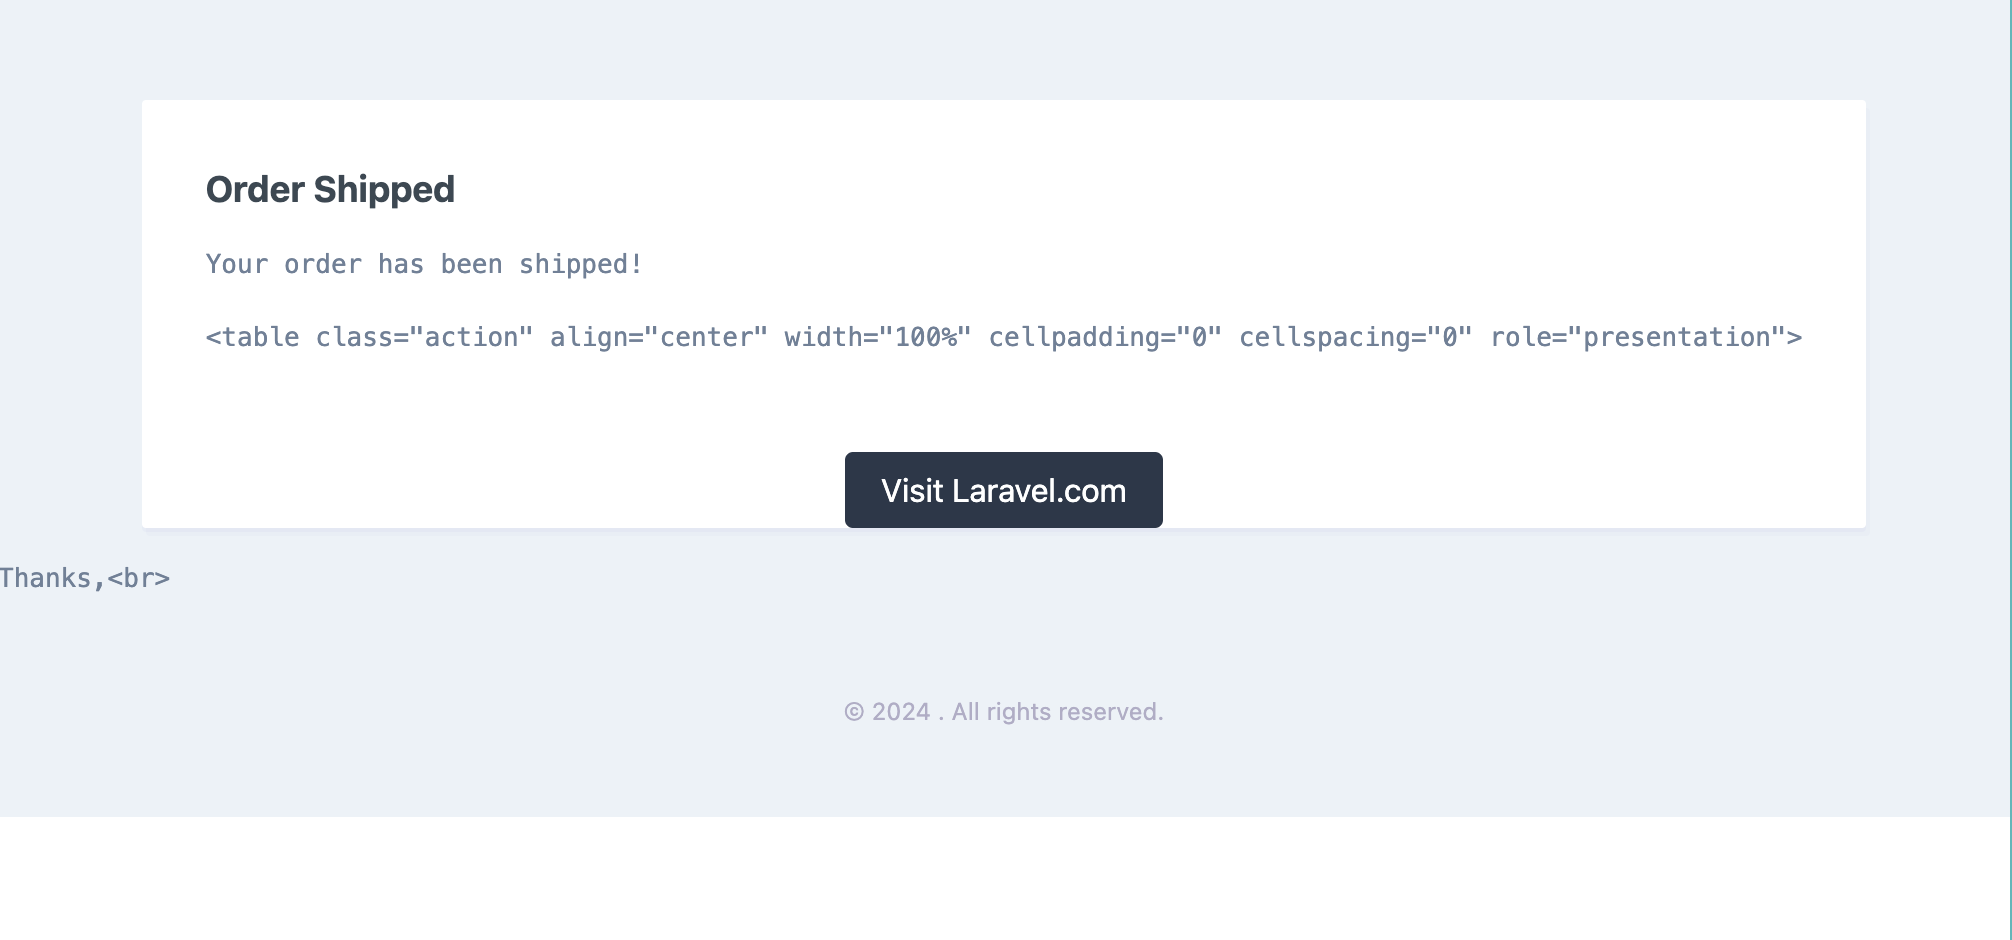The width and height of the screenshot is (2012, 940).
Task: Click the word "Your" in the shipped message
Action: (237, 264)
